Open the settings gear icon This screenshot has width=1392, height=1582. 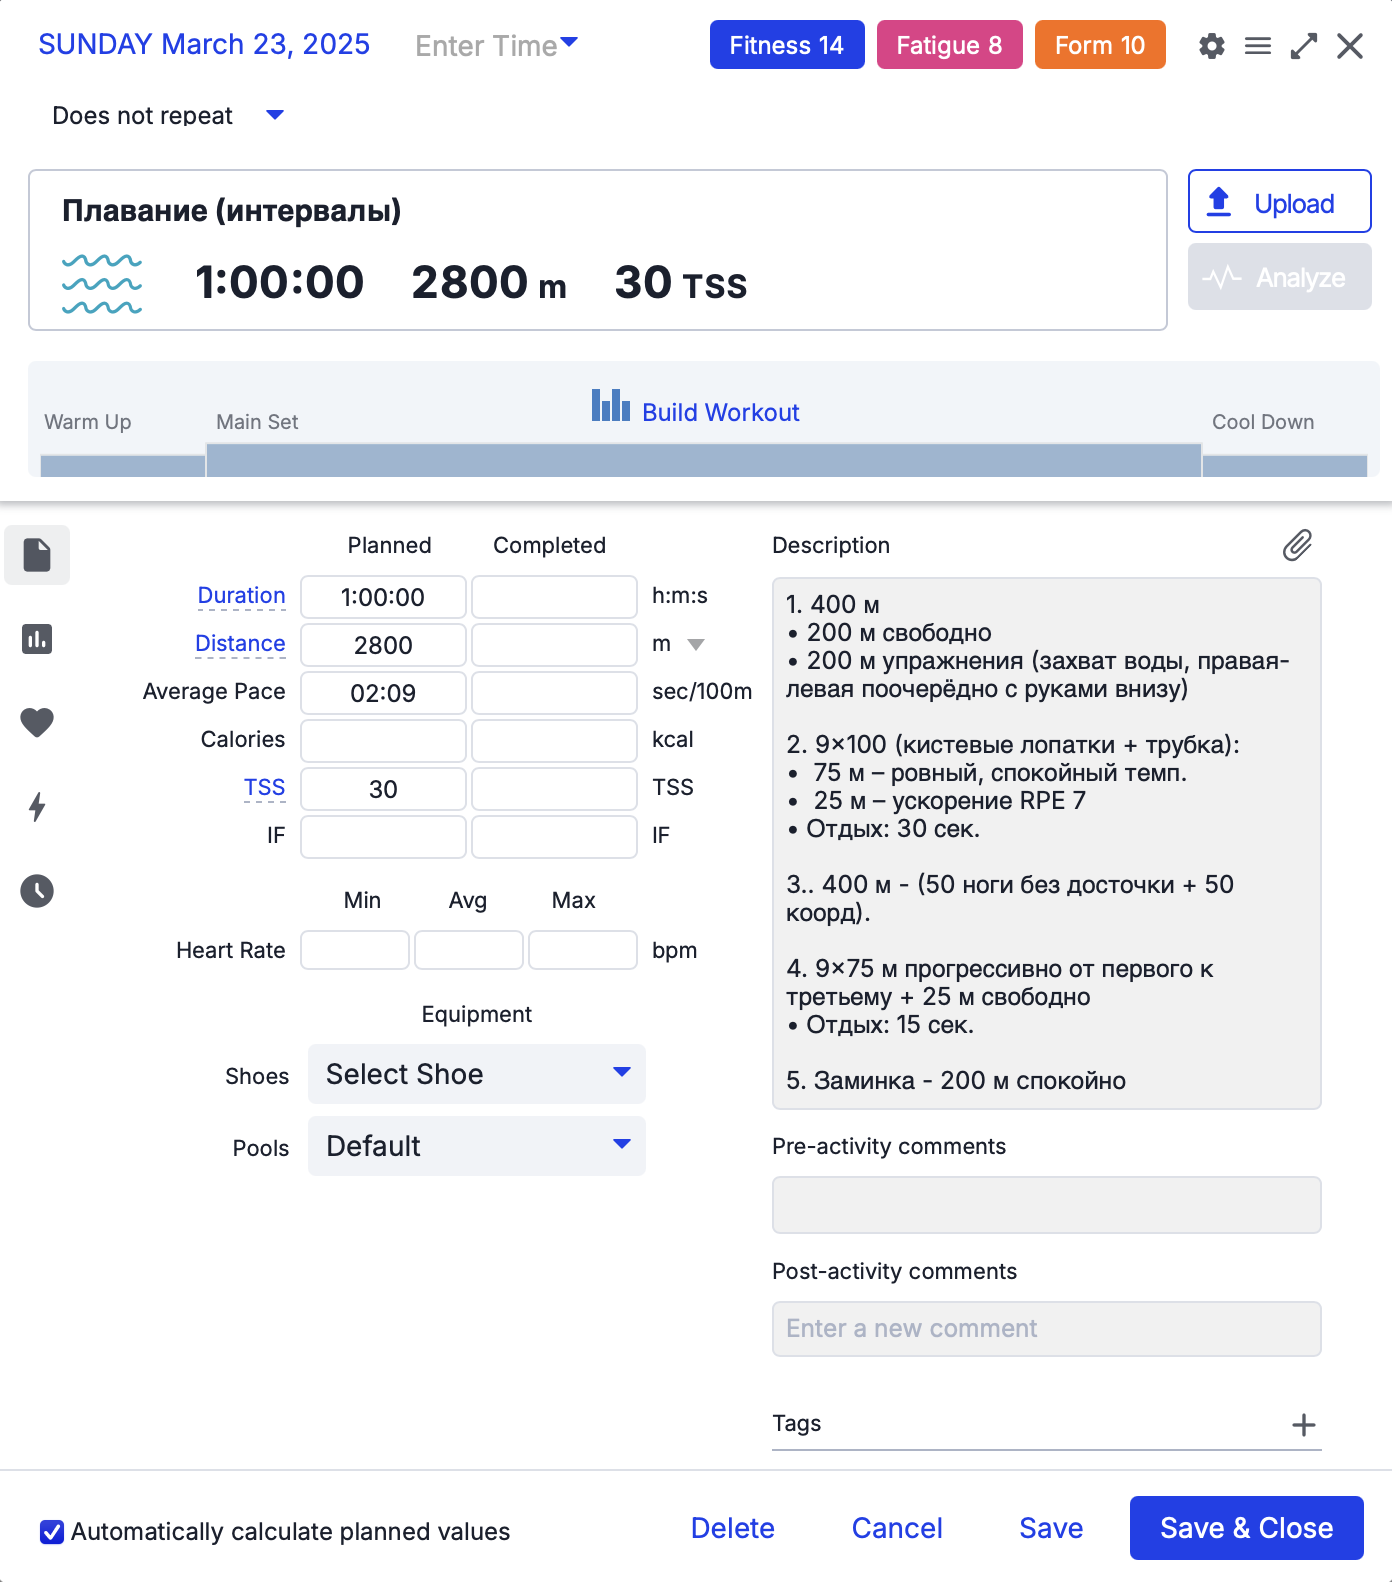1211,46
